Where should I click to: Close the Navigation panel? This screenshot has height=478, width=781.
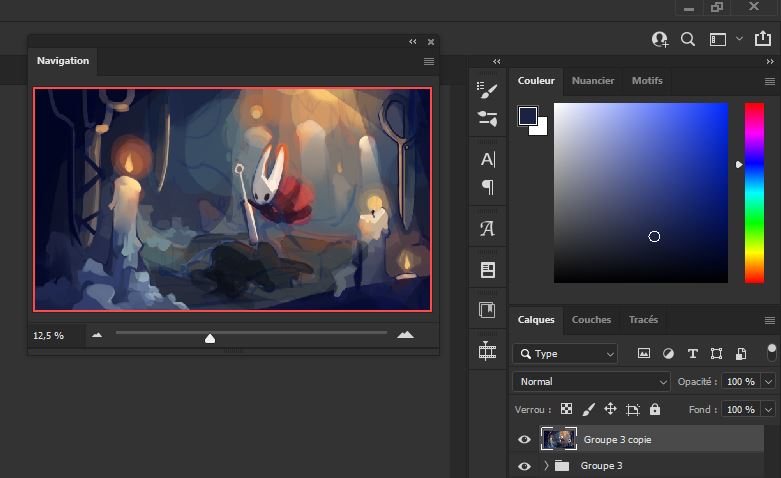pos(431,42)
